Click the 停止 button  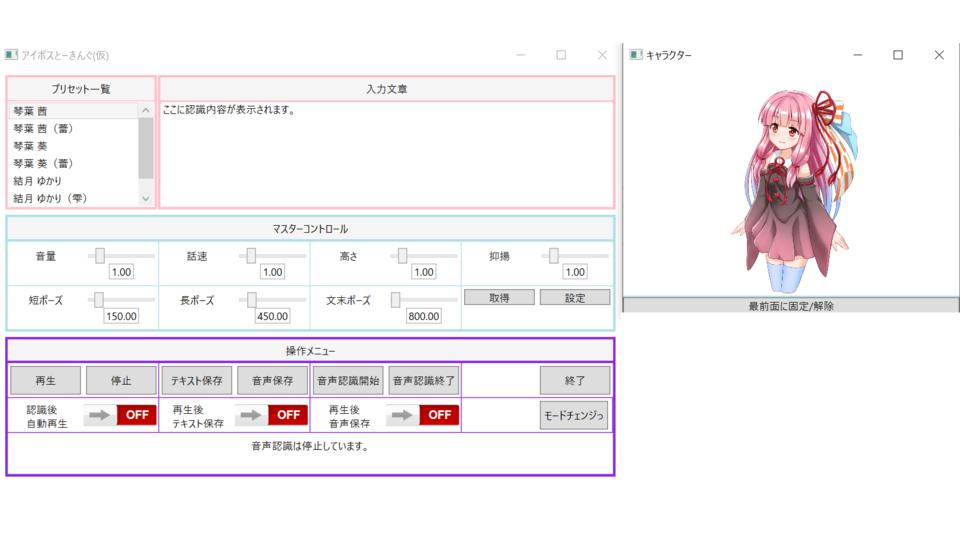point(121,380)
